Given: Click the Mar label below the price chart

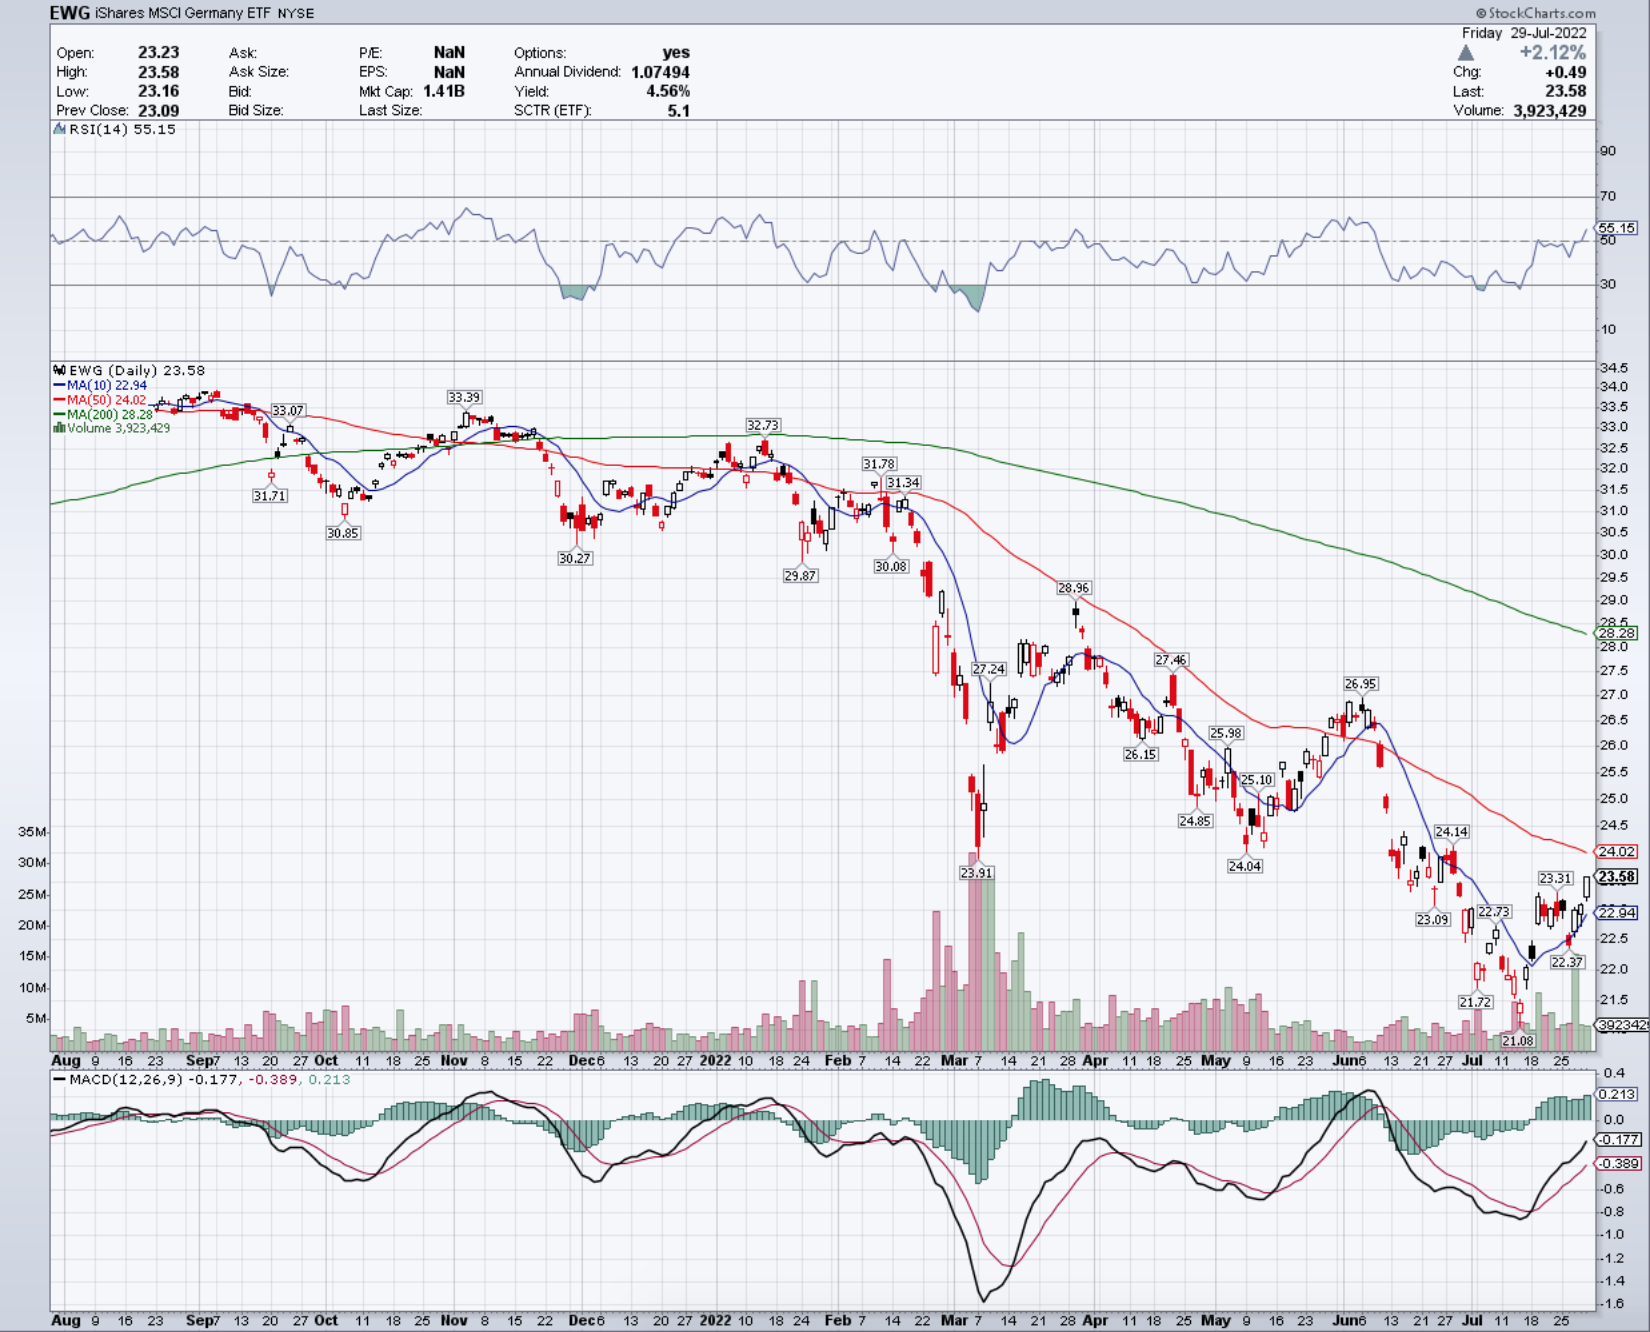Looking at the screenshot, I should (x=954, y=1060).
